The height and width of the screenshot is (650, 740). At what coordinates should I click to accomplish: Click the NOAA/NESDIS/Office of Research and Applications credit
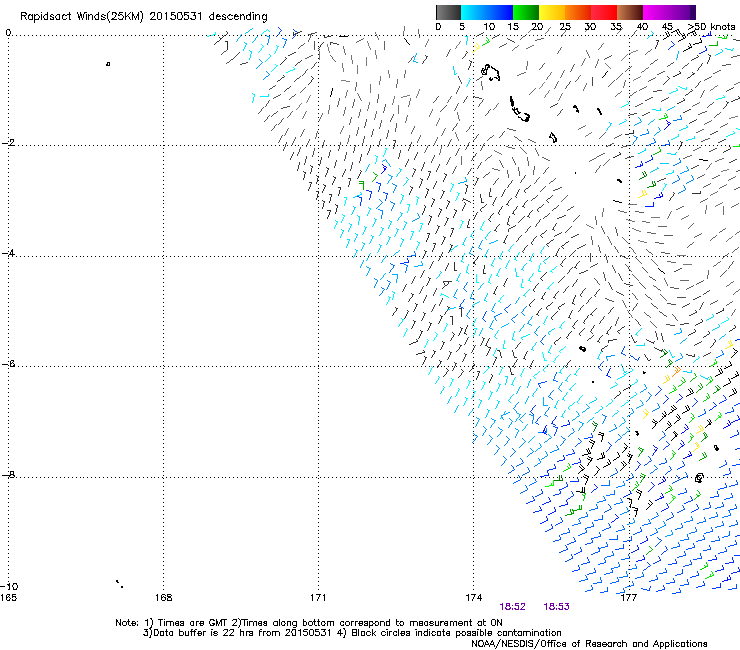click(589, 644)
